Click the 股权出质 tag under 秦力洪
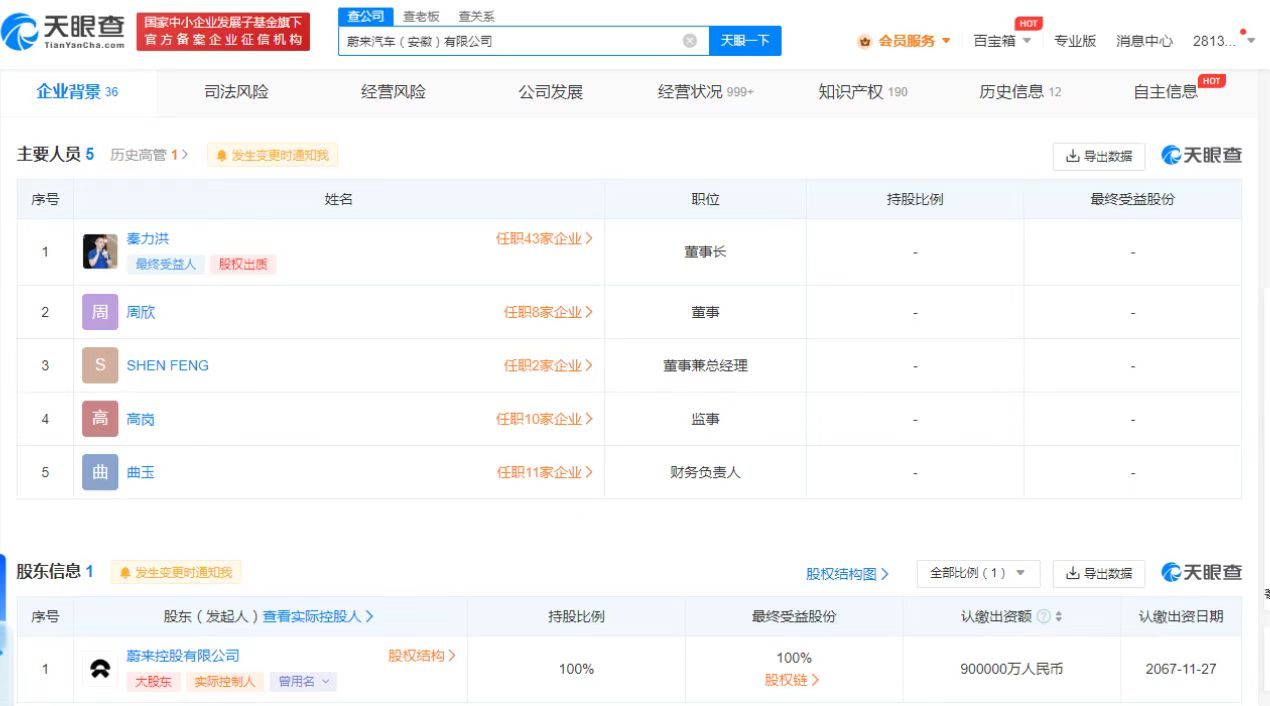 [241, 264]
